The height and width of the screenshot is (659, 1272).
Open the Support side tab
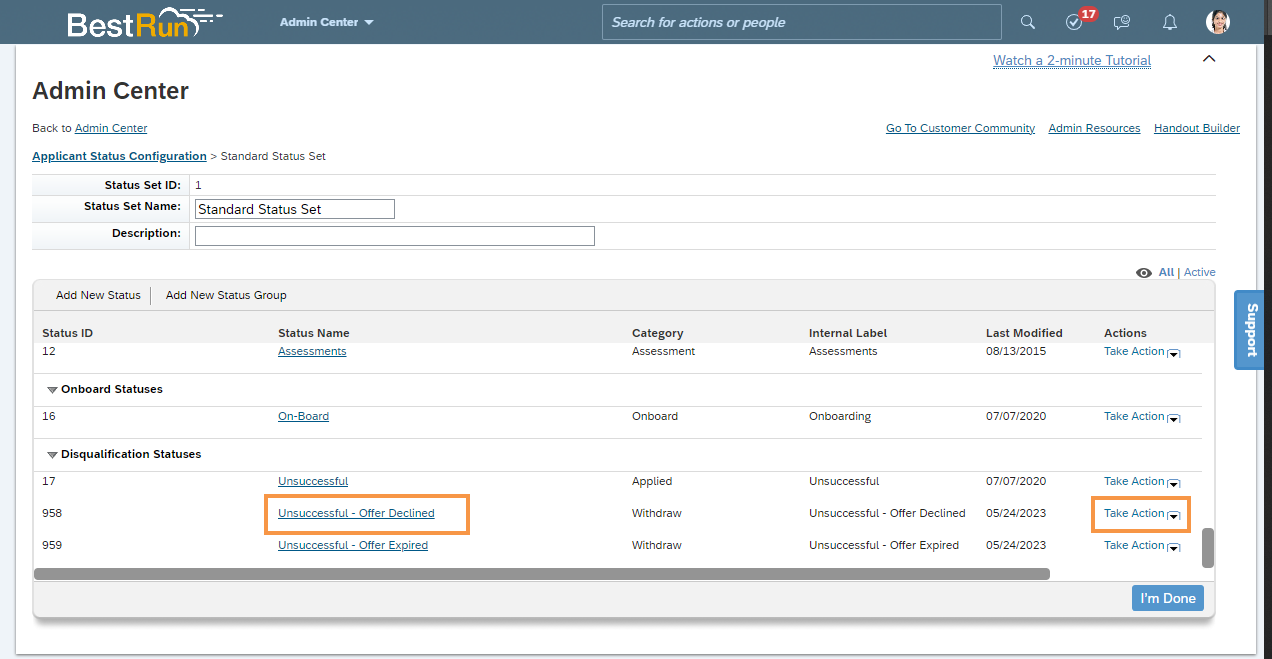(1249, 330)
